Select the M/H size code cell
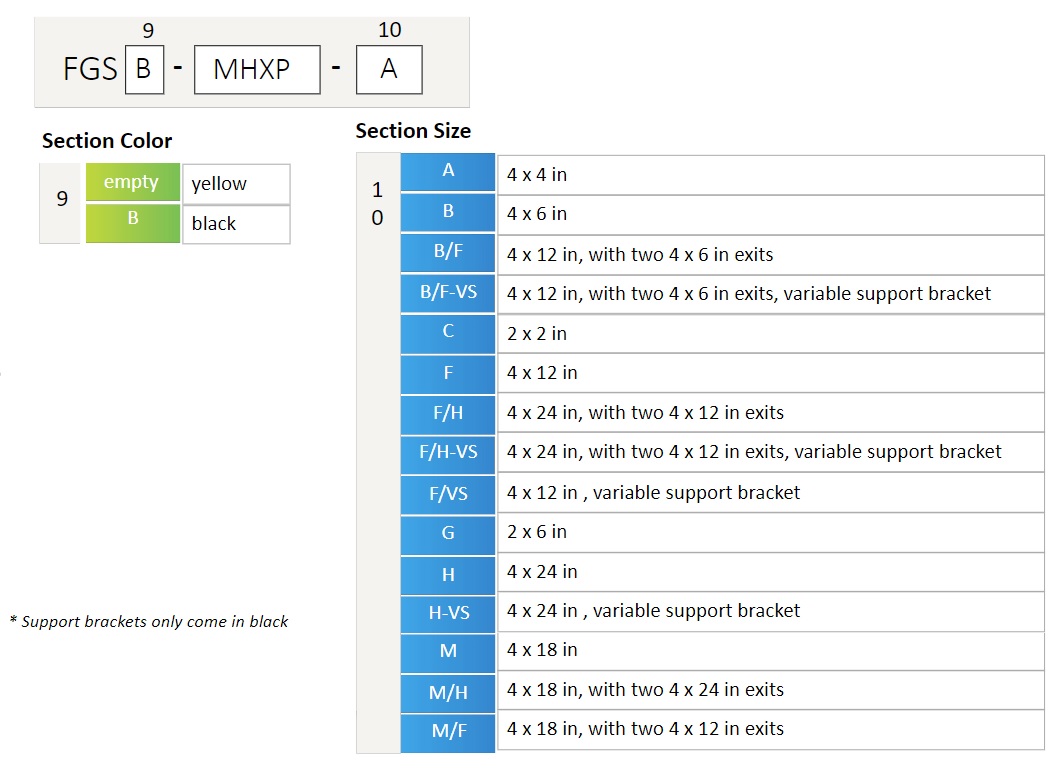The width and height of the screenshot is (1059, 769). tap(448, 693)
